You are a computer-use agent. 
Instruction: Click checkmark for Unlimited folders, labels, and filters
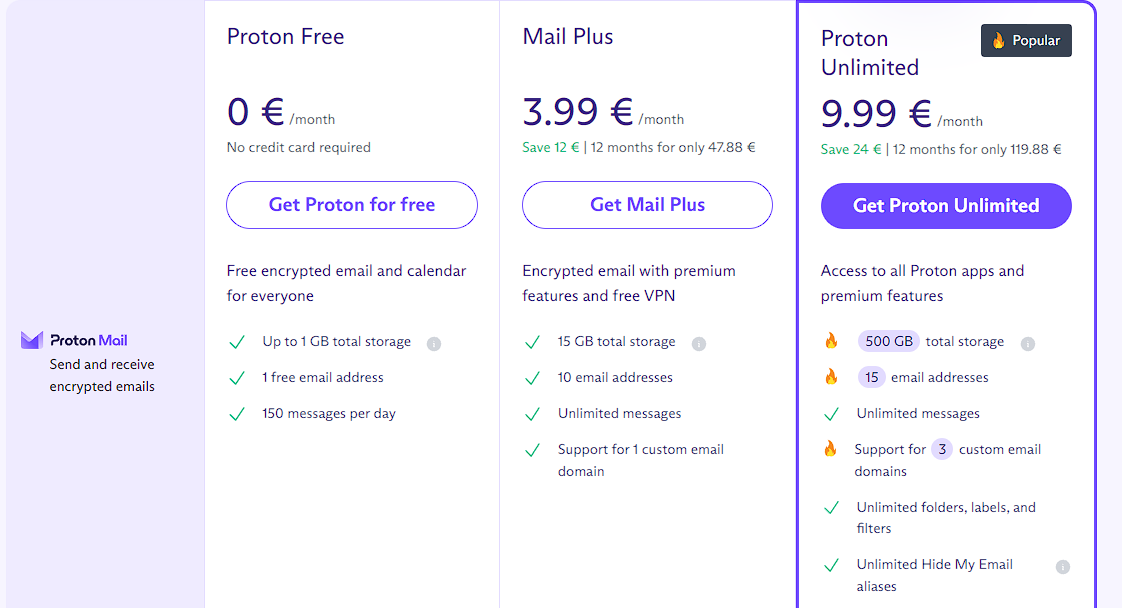coord(831,508)
